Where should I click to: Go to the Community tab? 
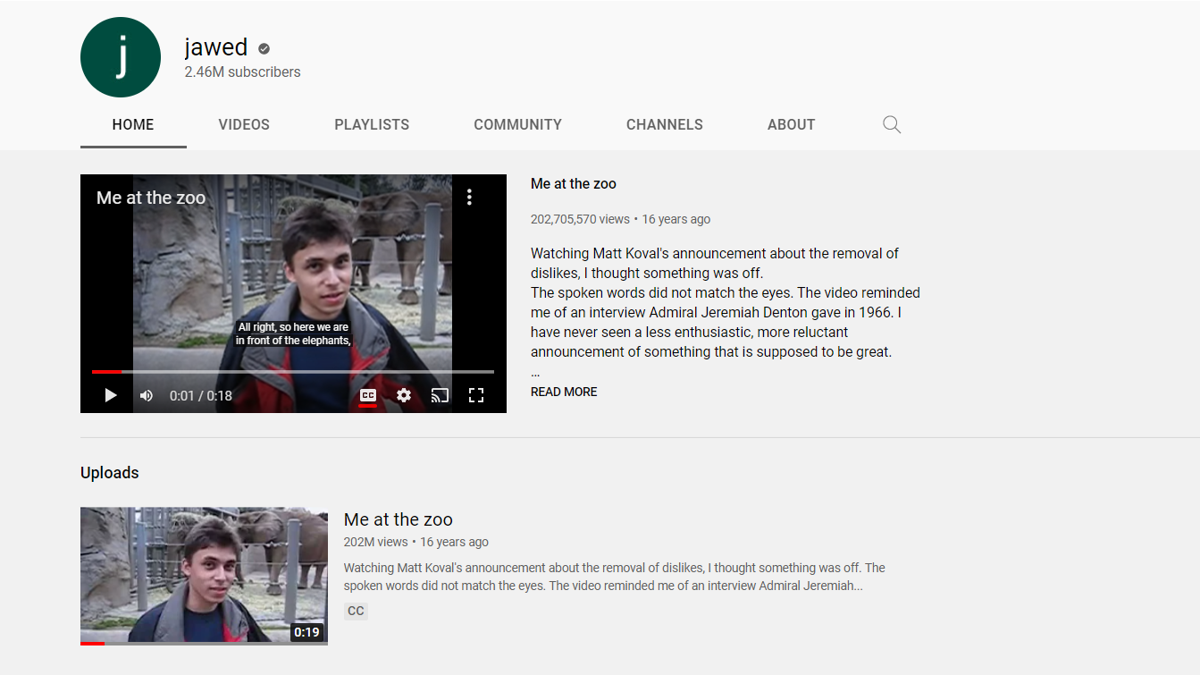click(517, 125)
